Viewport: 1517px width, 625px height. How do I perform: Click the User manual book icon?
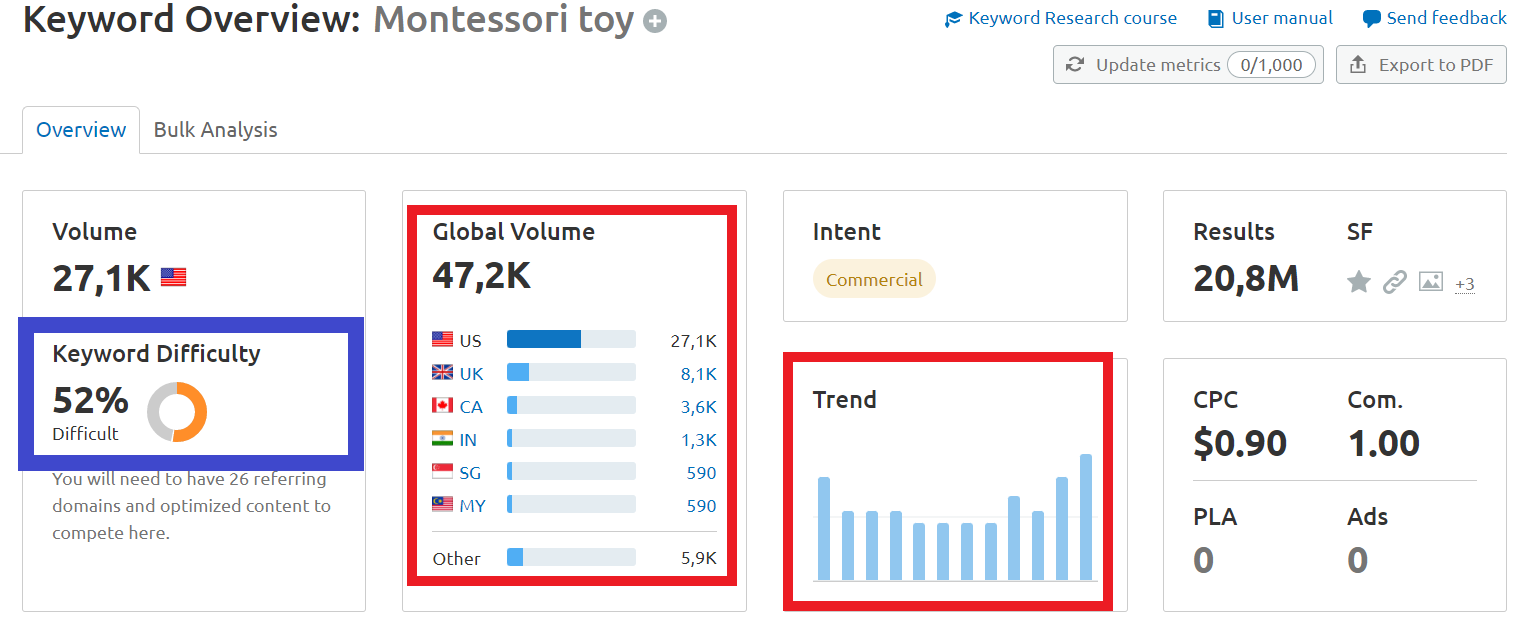click(1215, 19)
